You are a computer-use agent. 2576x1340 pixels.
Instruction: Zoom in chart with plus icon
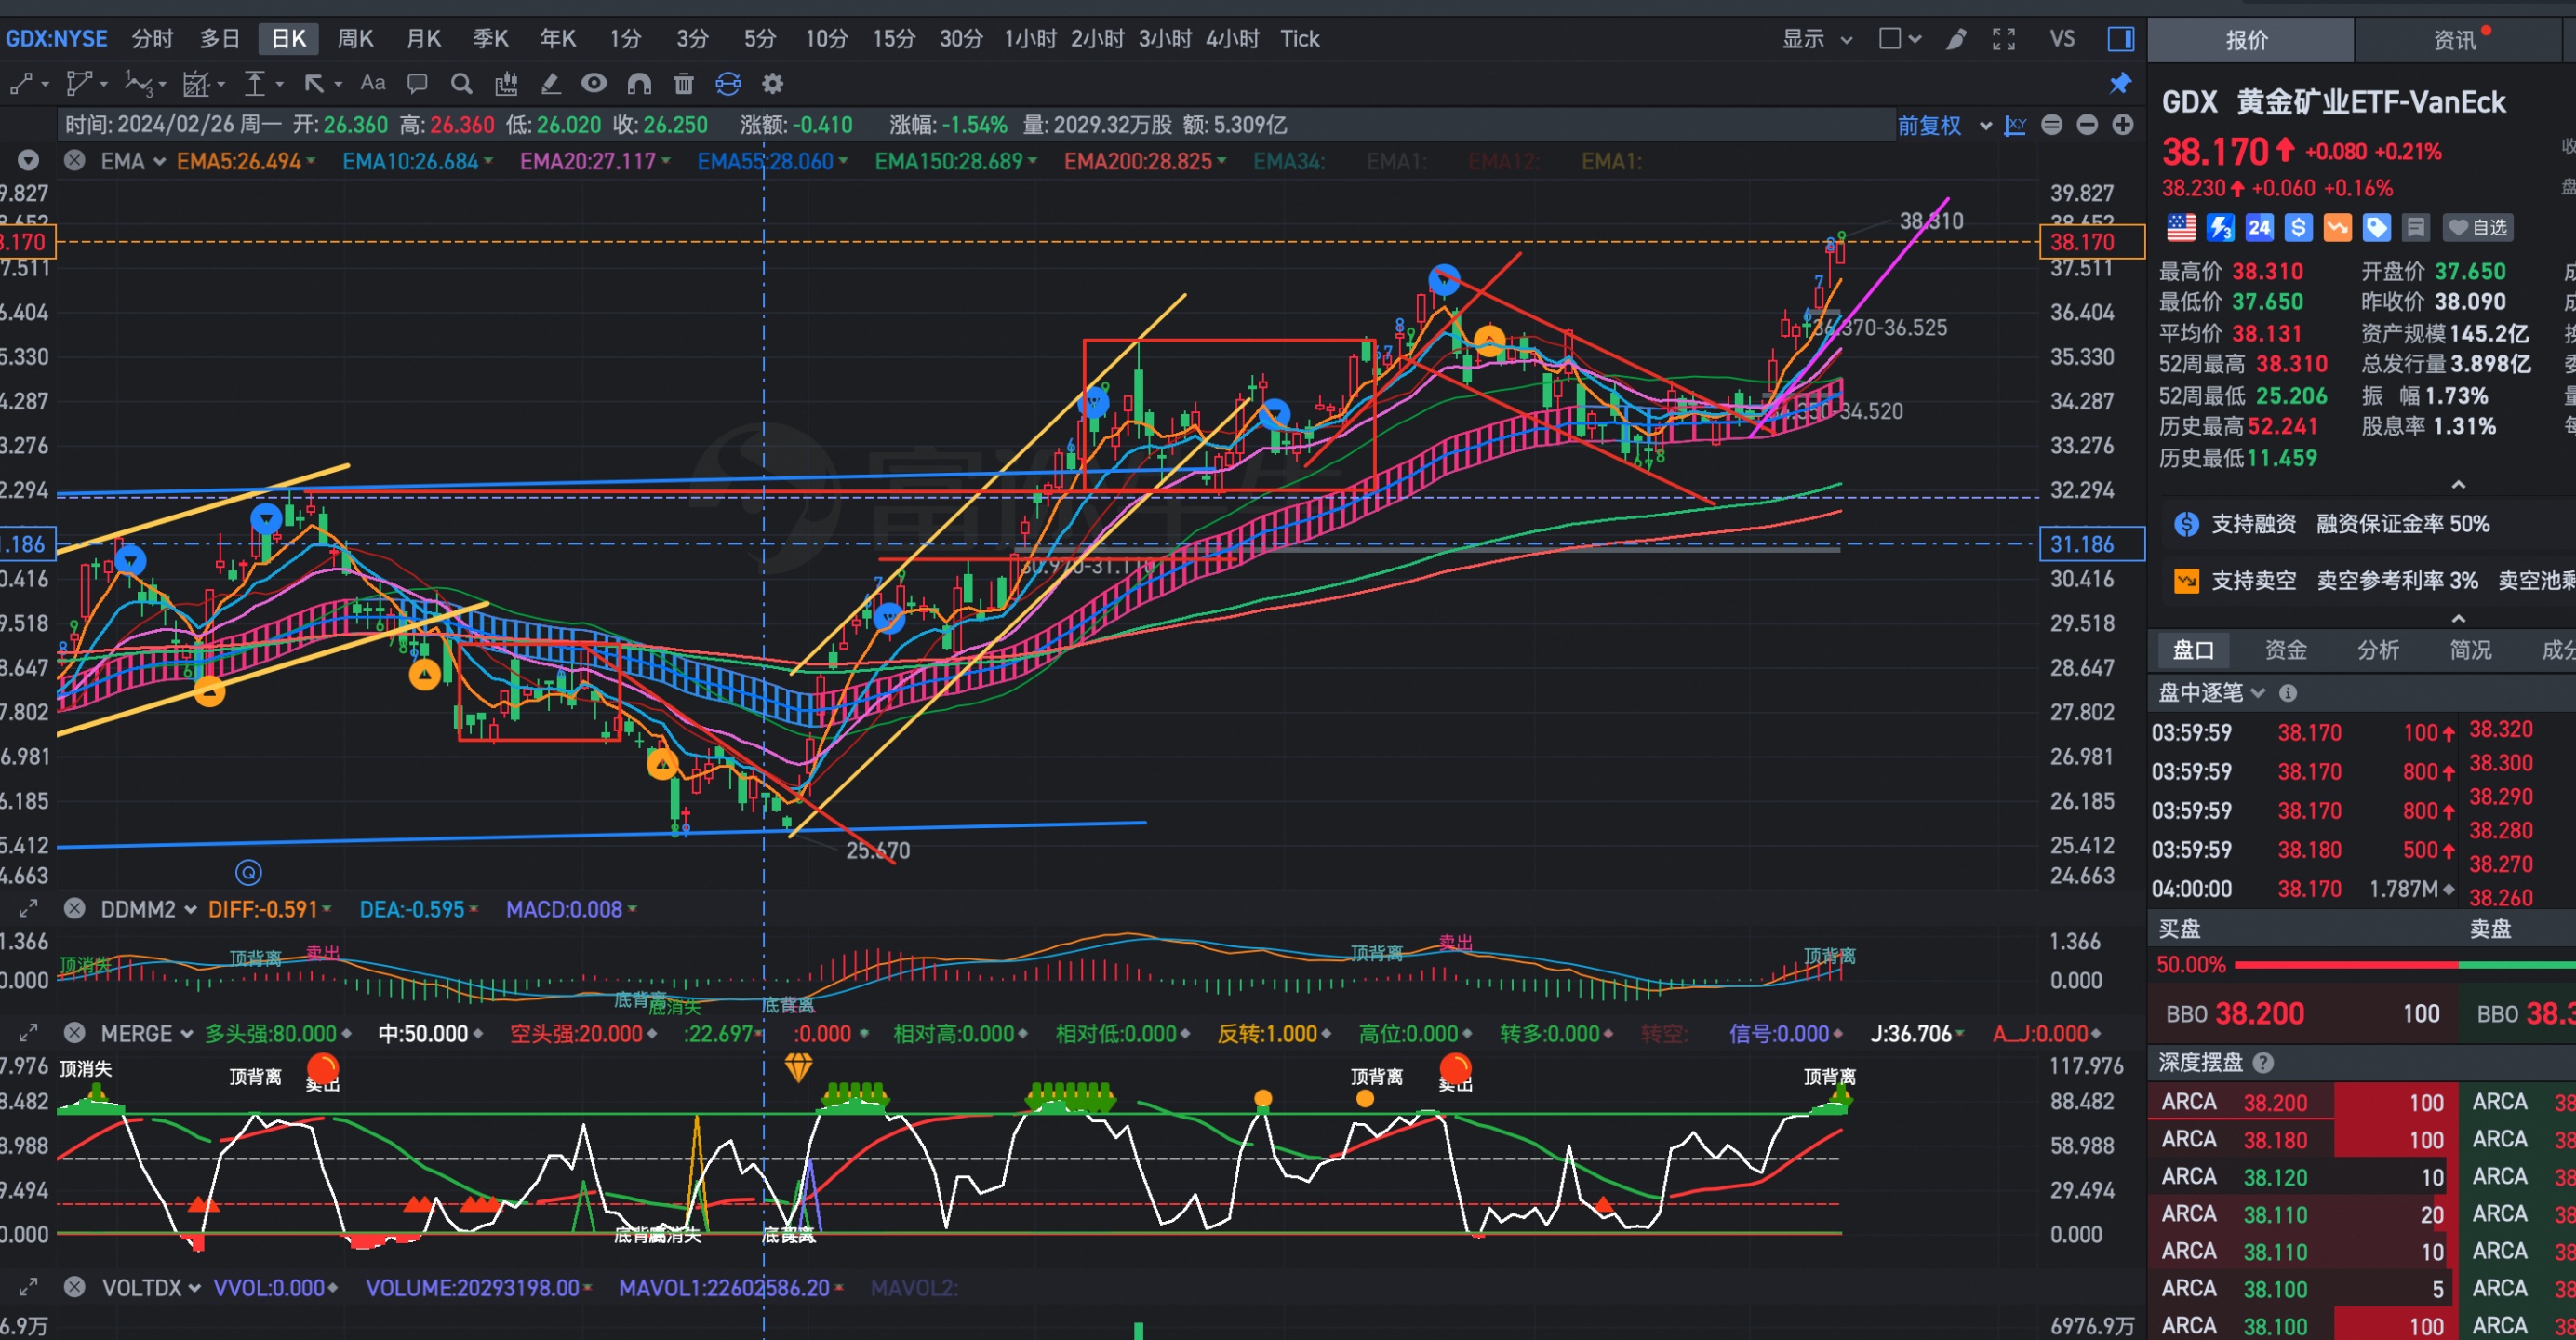[2122, 125]
